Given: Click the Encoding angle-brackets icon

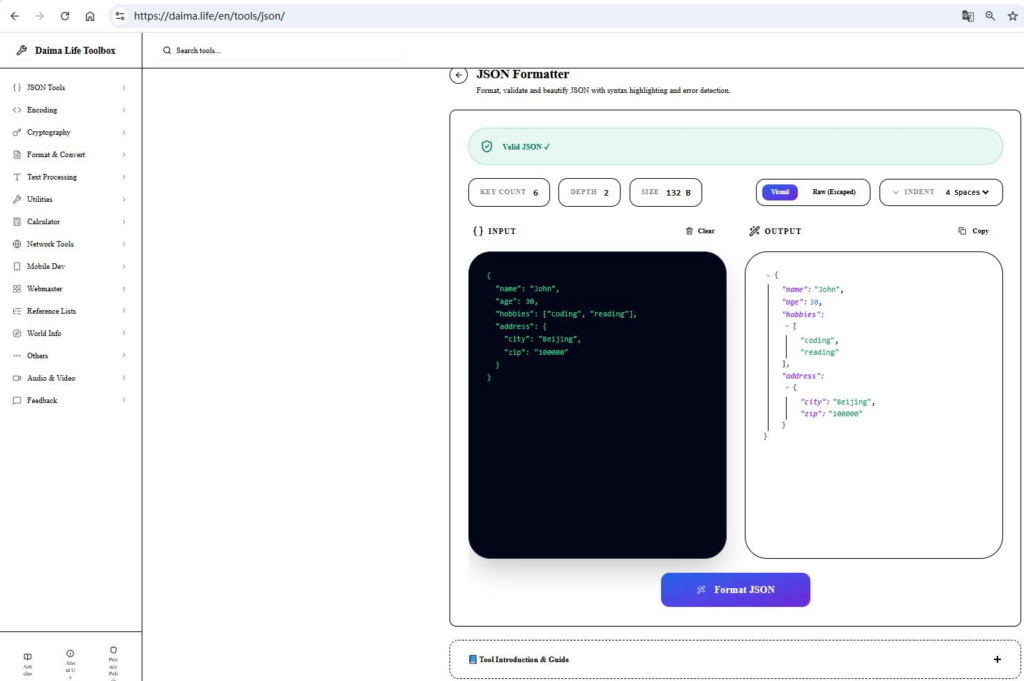Looking at the screenshot, I should 17,110.
